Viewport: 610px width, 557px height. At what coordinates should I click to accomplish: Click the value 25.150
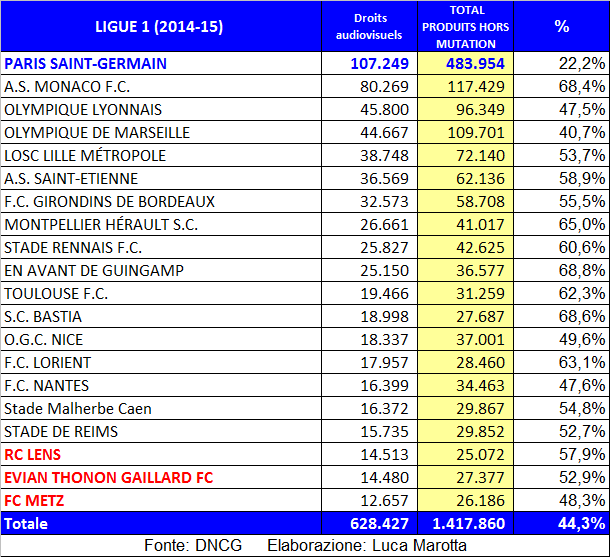coord(384,270)
